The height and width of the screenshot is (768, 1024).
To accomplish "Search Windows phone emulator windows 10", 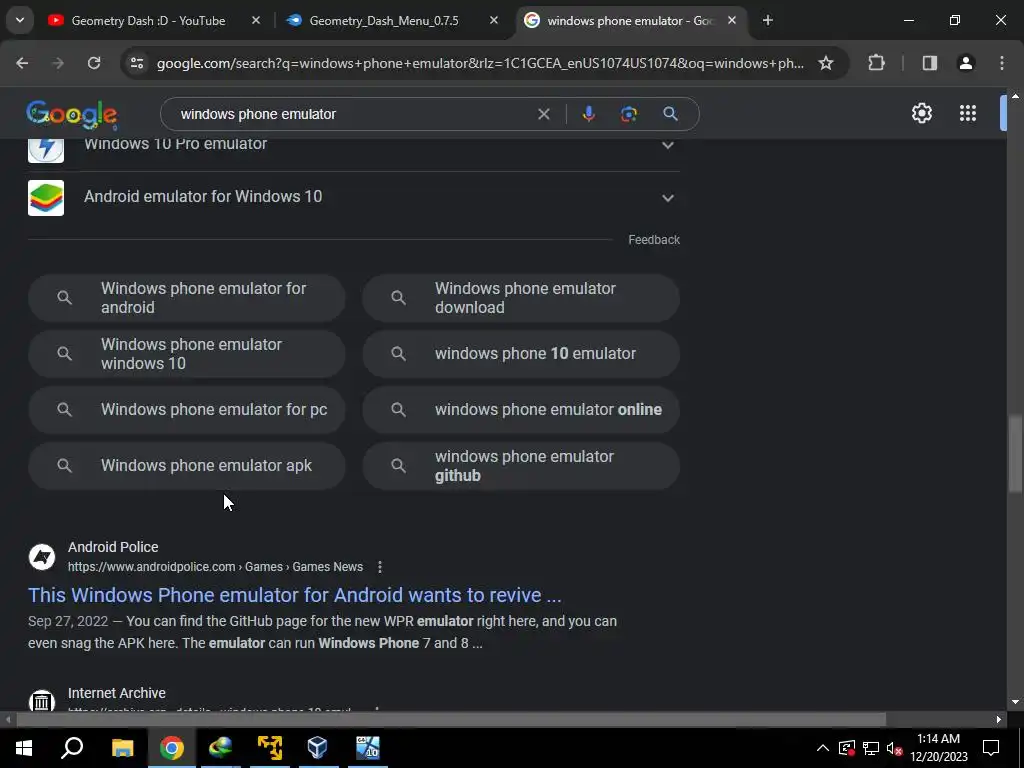I will [x=187, y=354].
